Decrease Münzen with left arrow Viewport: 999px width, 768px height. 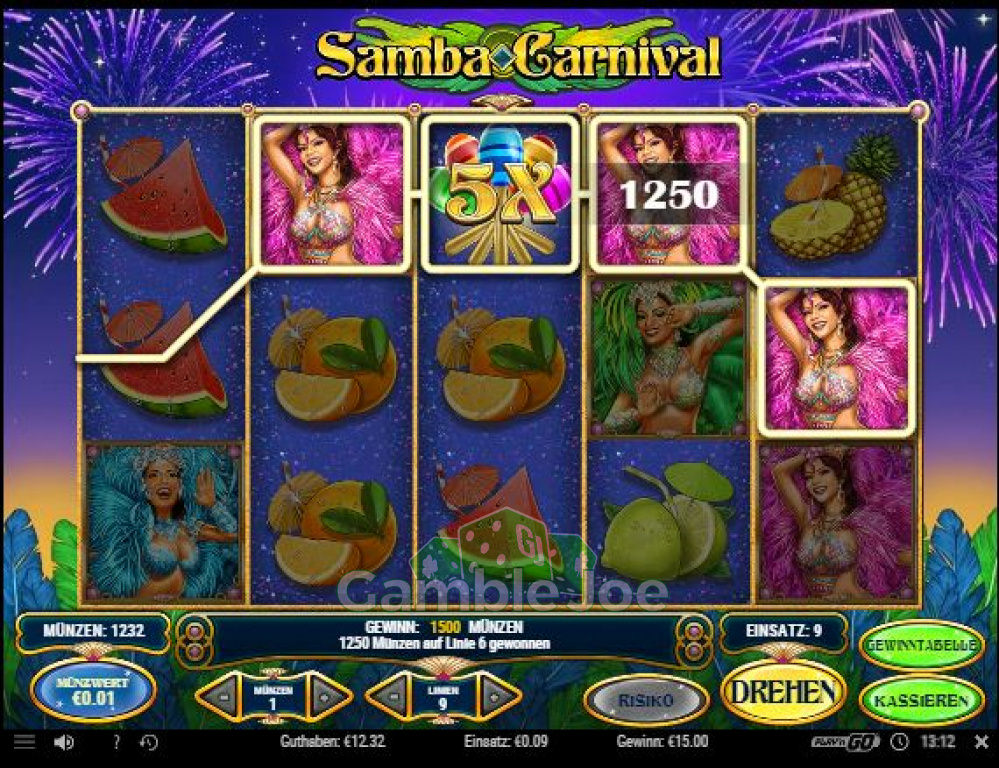pyautogui.click(x=220, y=697)
